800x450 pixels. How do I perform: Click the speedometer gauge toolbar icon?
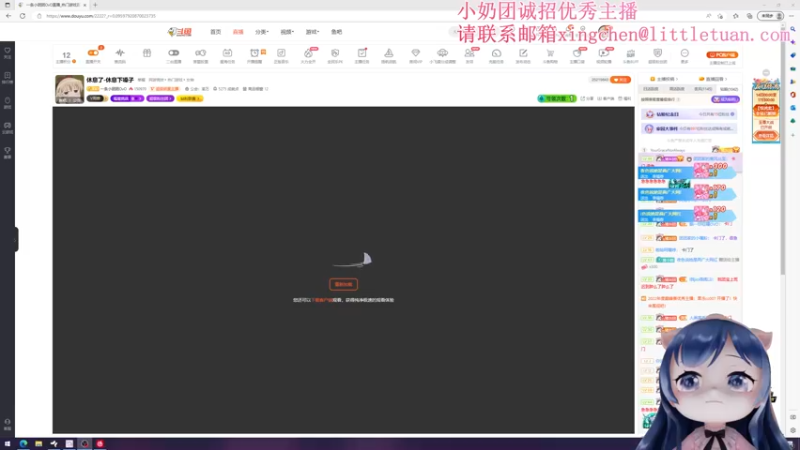[x=496, y=53]
